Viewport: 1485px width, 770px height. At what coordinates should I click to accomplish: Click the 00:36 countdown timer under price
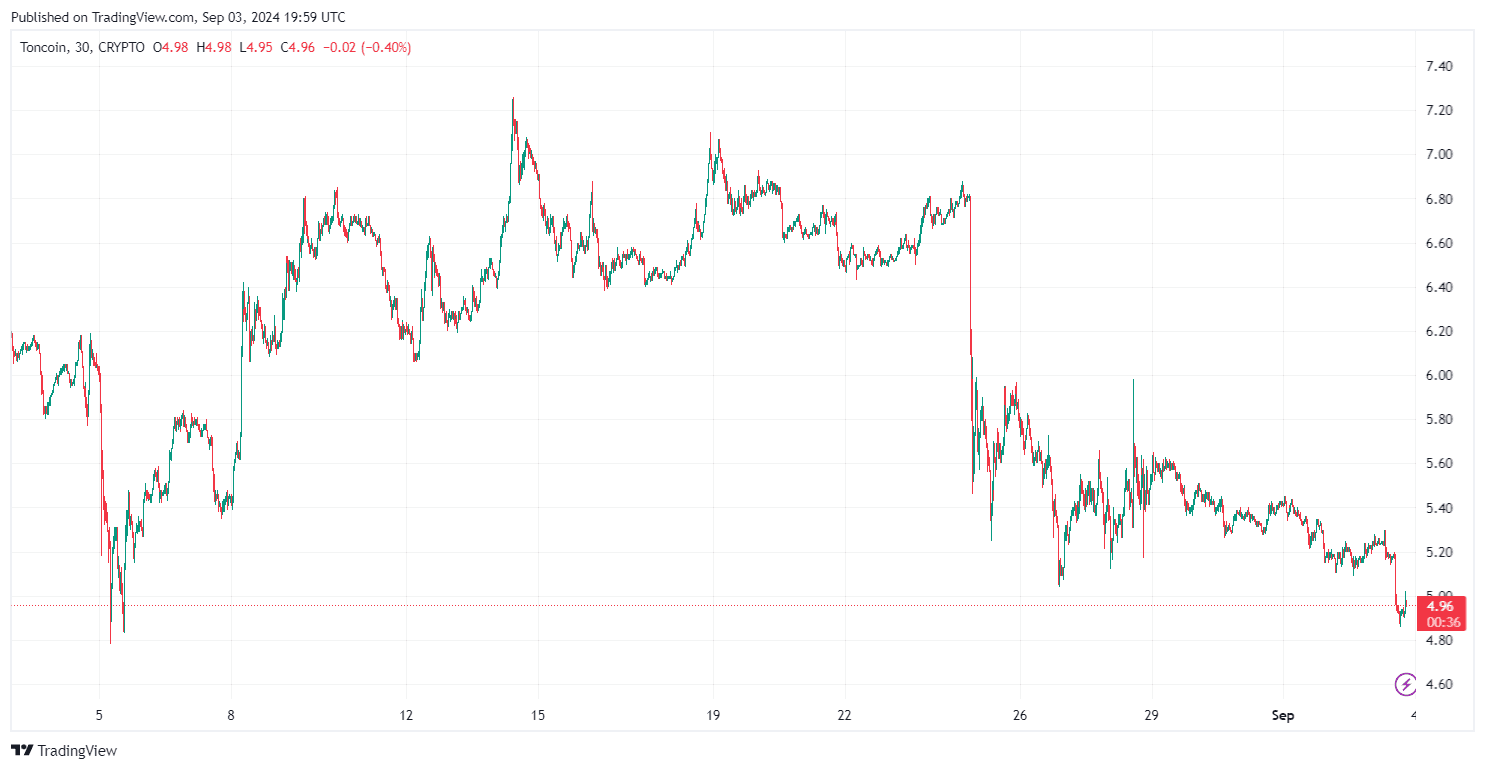tap(1441, 622)
